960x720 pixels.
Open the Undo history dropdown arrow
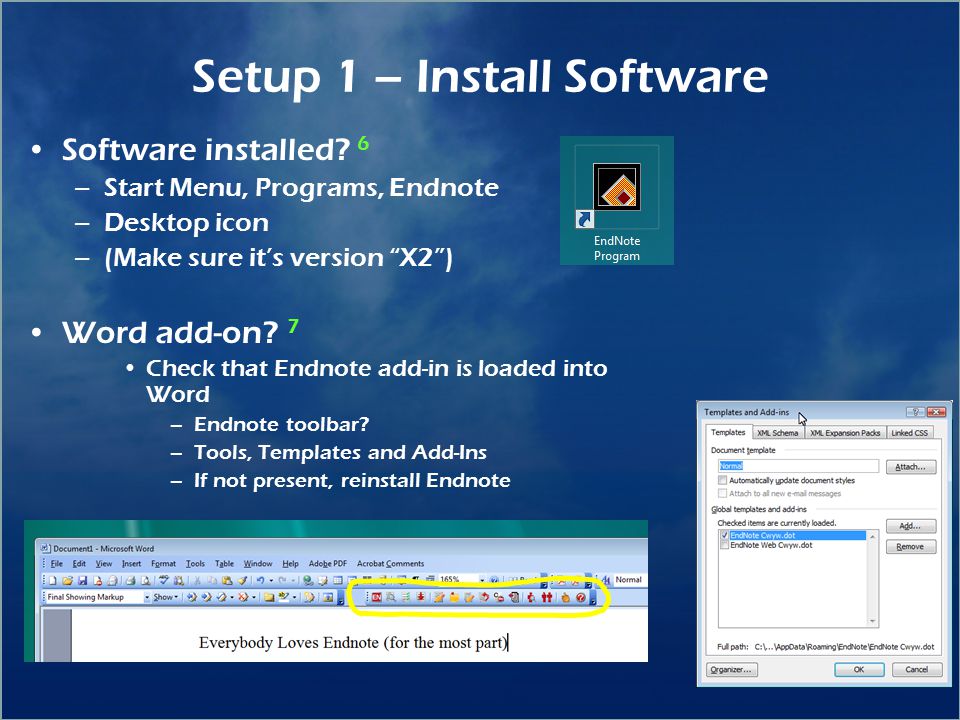(272, 580)
